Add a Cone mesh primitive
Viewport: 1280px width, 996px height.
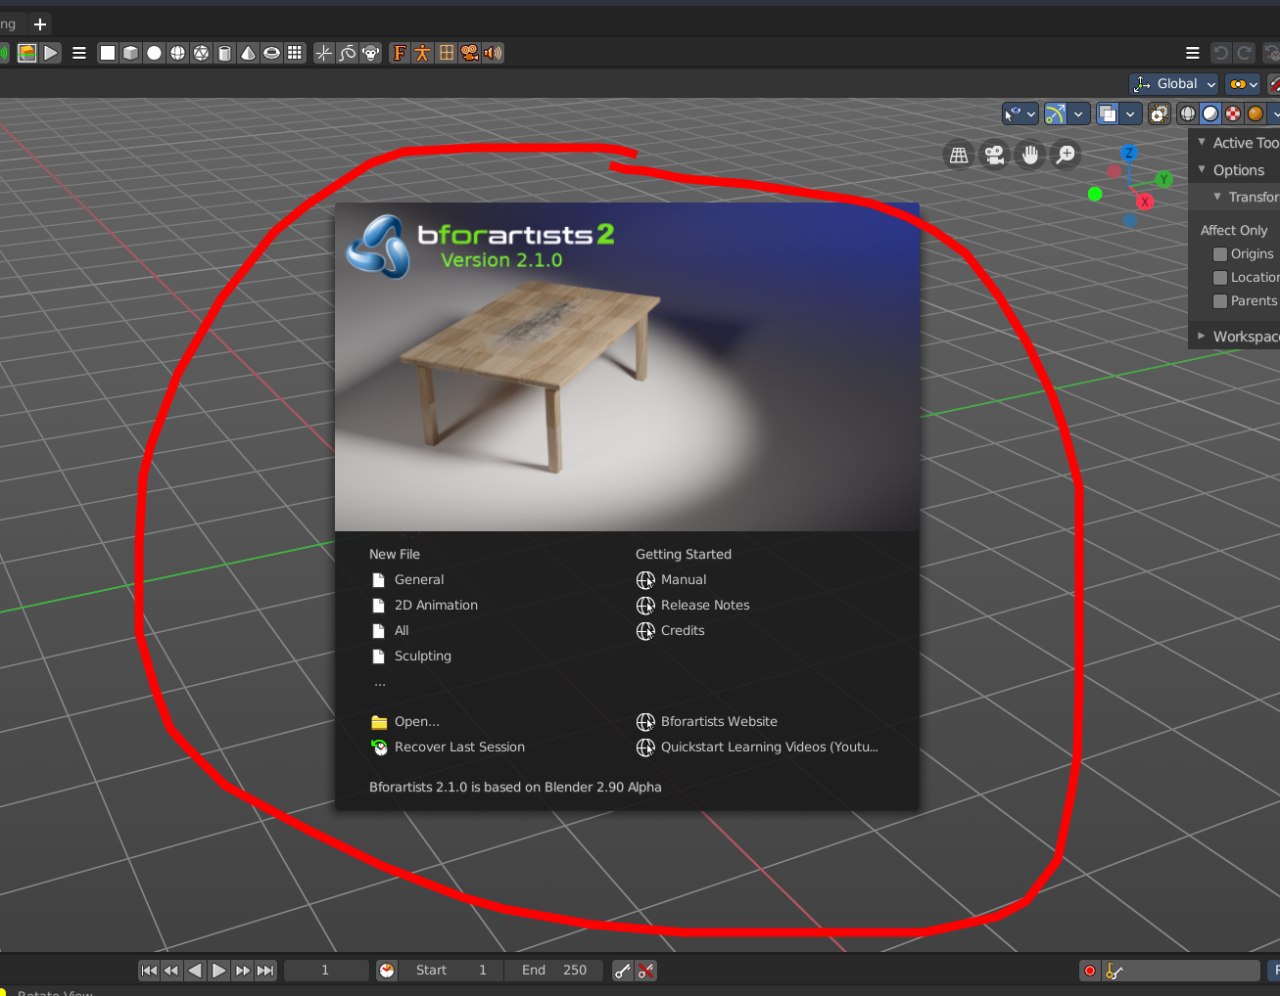[248, 53]
